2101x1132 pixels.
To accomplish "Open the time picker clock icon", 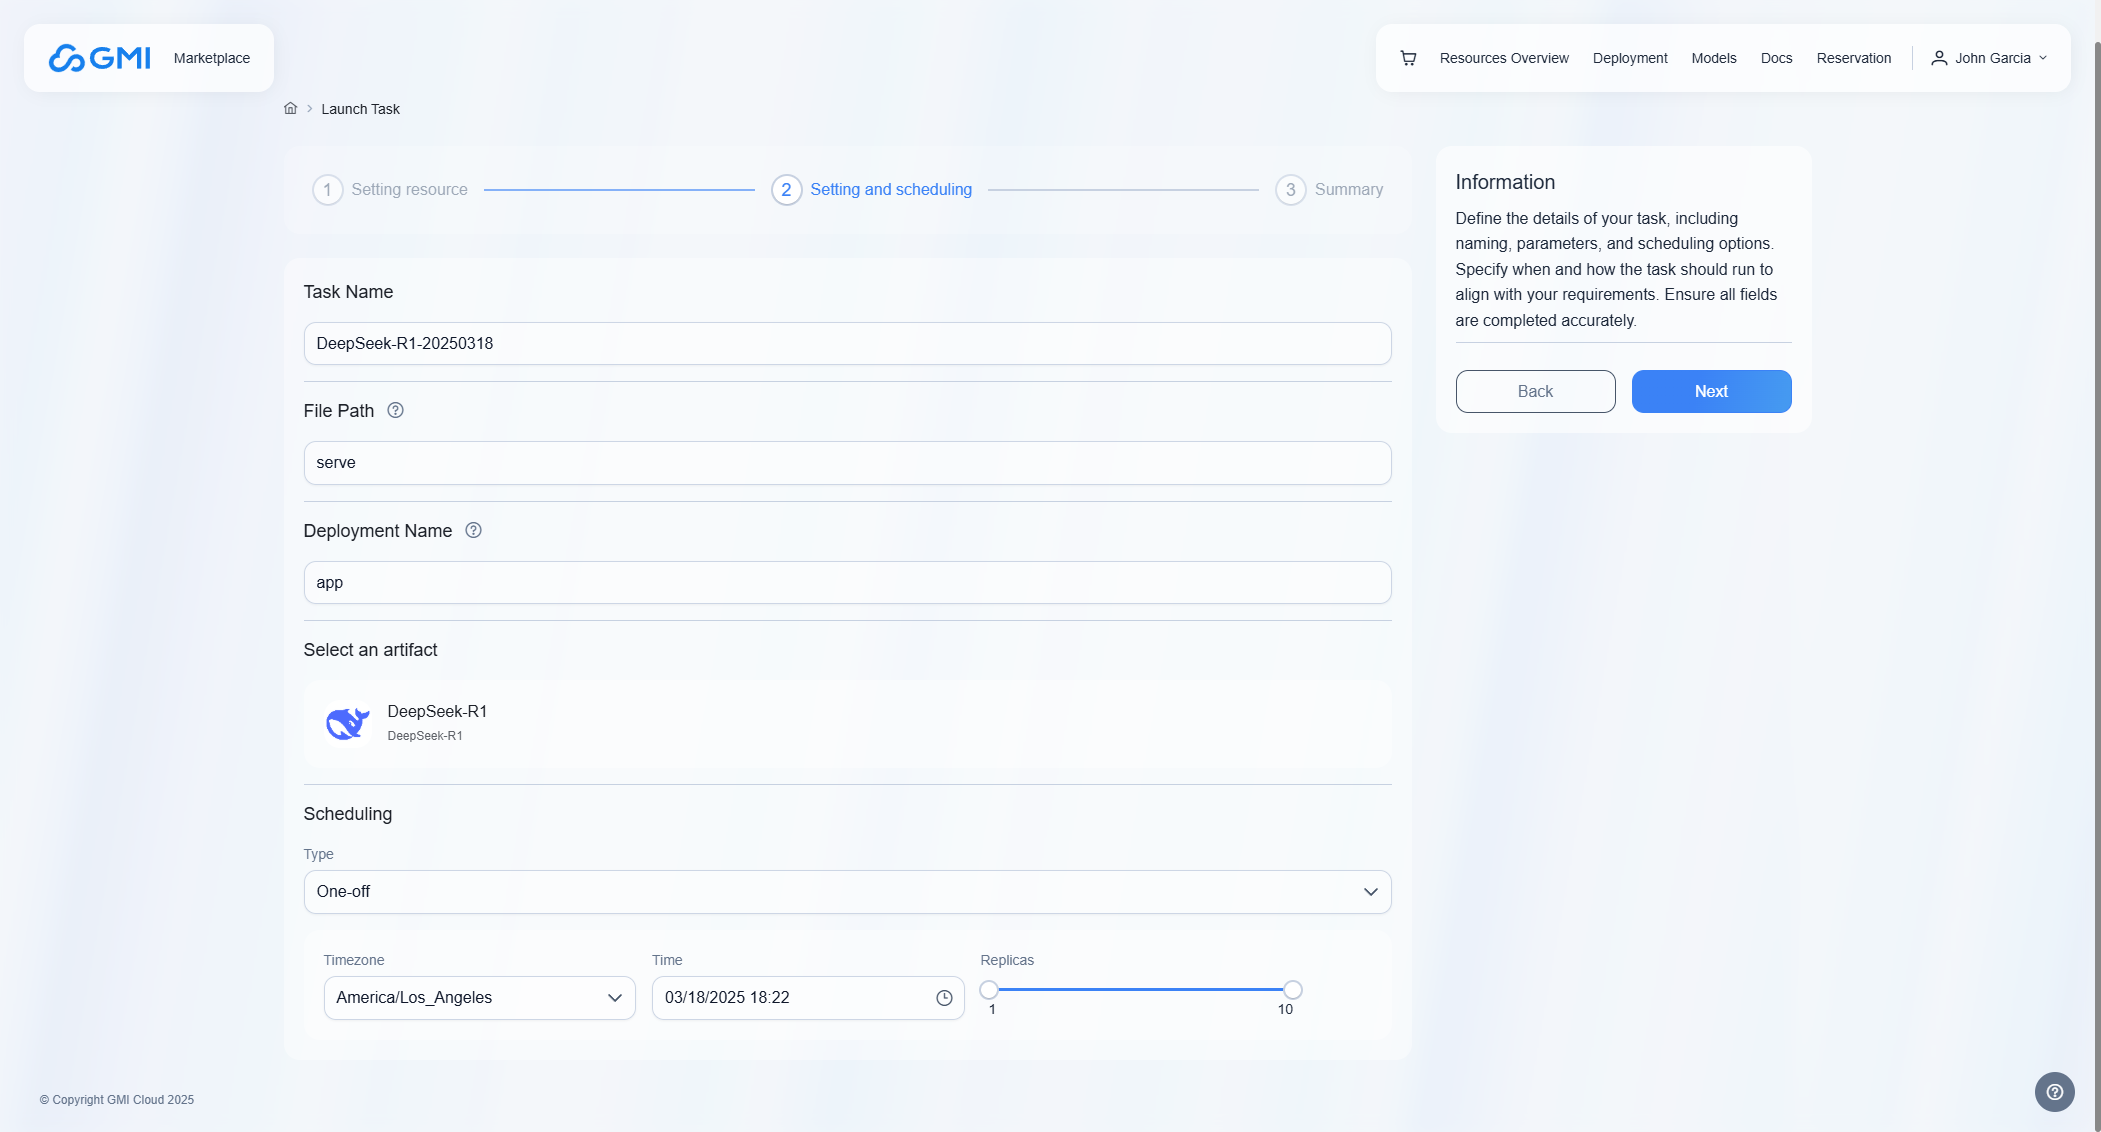I will click(944, 998).
